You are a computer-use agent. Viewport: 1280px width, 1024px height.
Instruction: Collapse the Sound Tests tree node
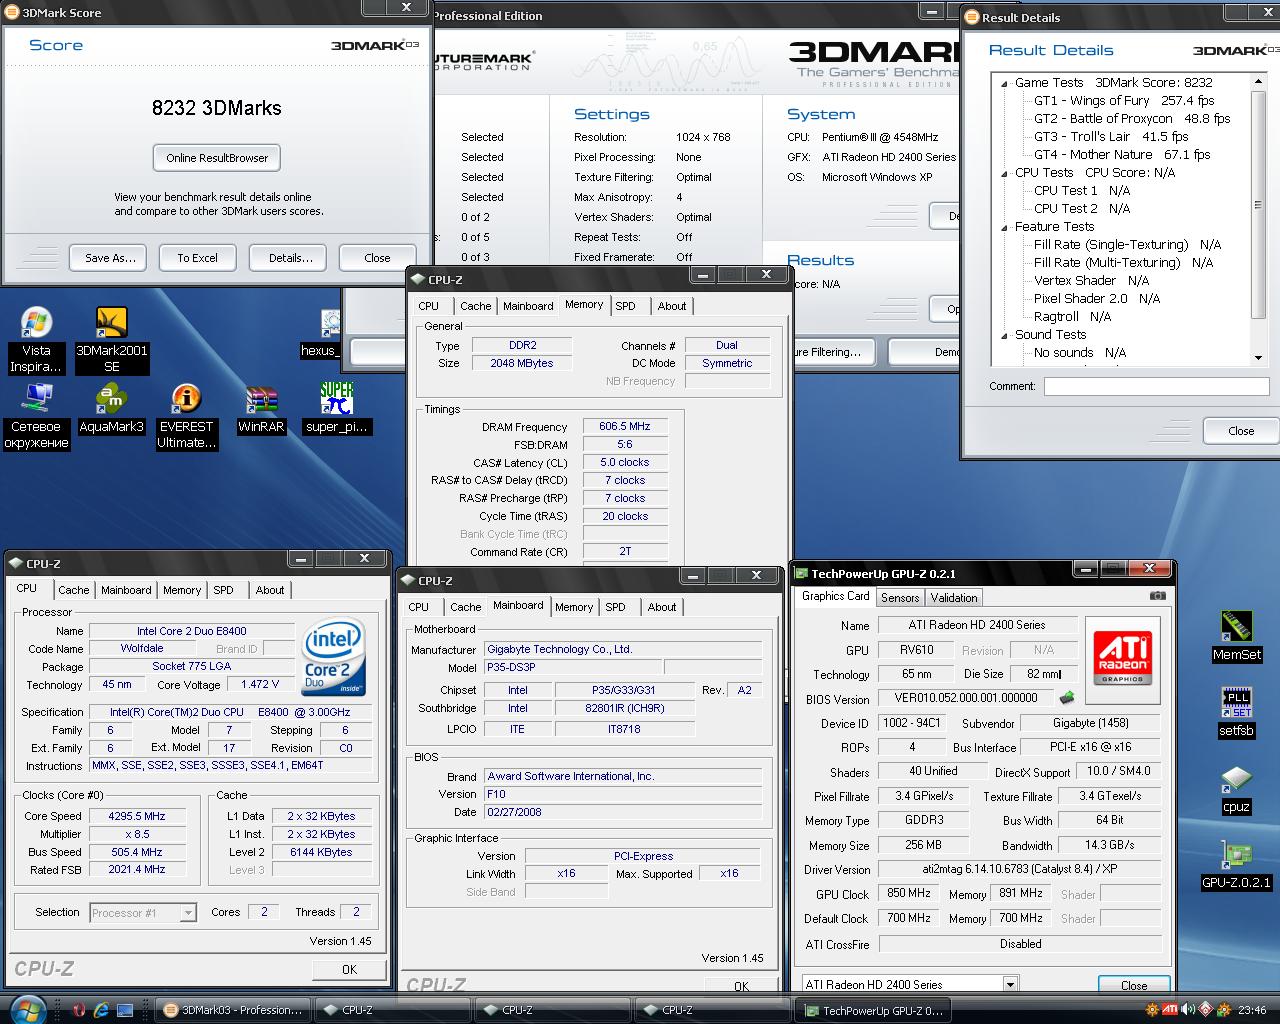pos(1005,335)
